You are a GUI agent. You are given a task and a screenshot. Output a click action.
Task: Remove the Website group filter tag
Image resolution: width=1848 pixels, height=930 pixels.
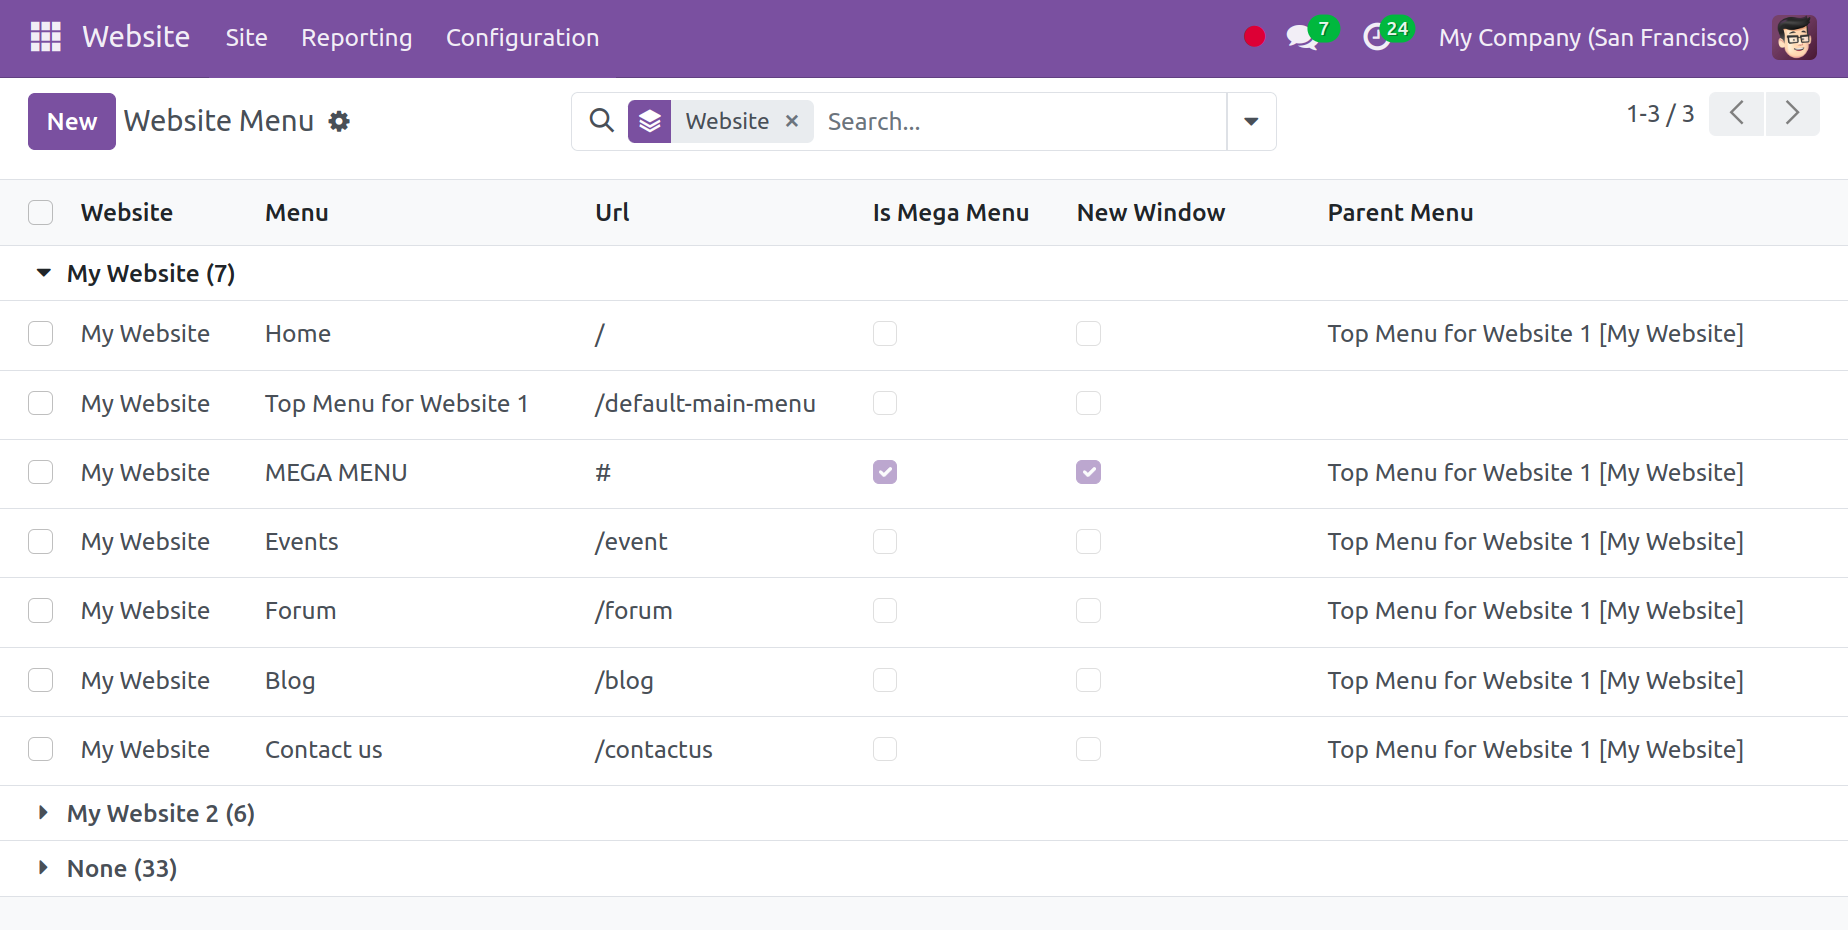792,121
